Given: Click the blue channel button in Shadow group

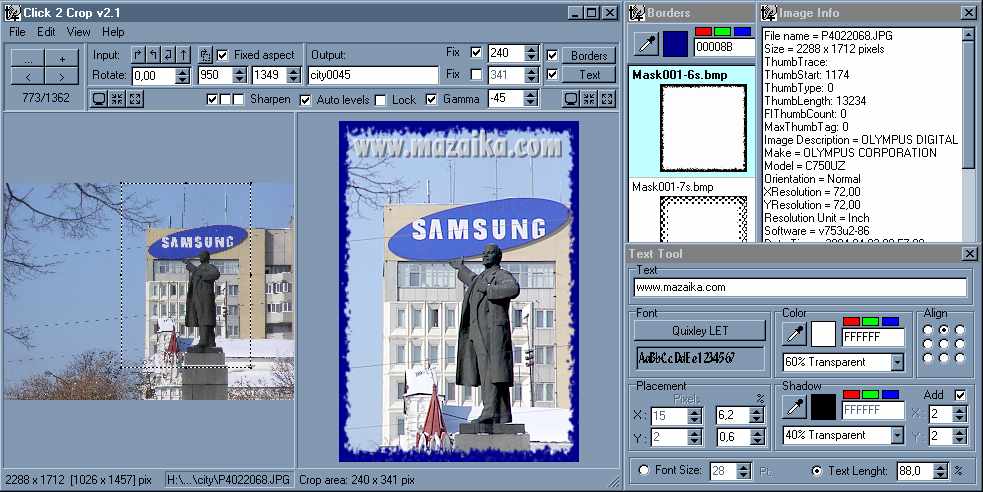Looking at the screenshot, I should pos(890,394).
